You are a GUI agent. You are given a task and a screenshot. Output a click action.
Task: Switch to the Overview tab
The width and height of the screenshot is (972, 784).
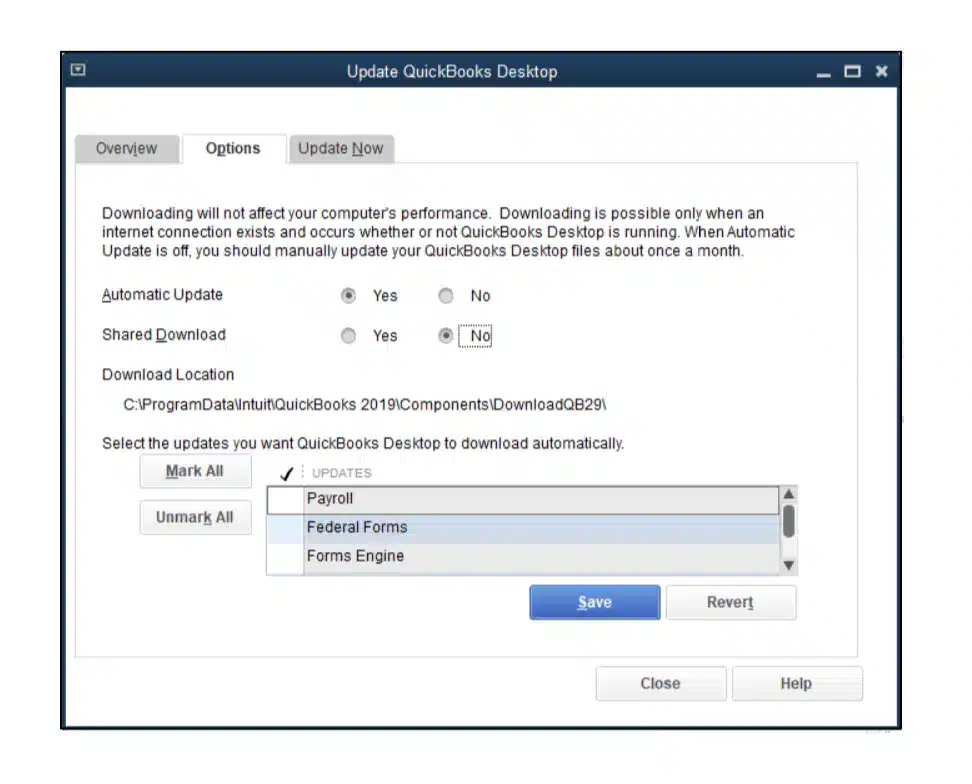point(127,149)
